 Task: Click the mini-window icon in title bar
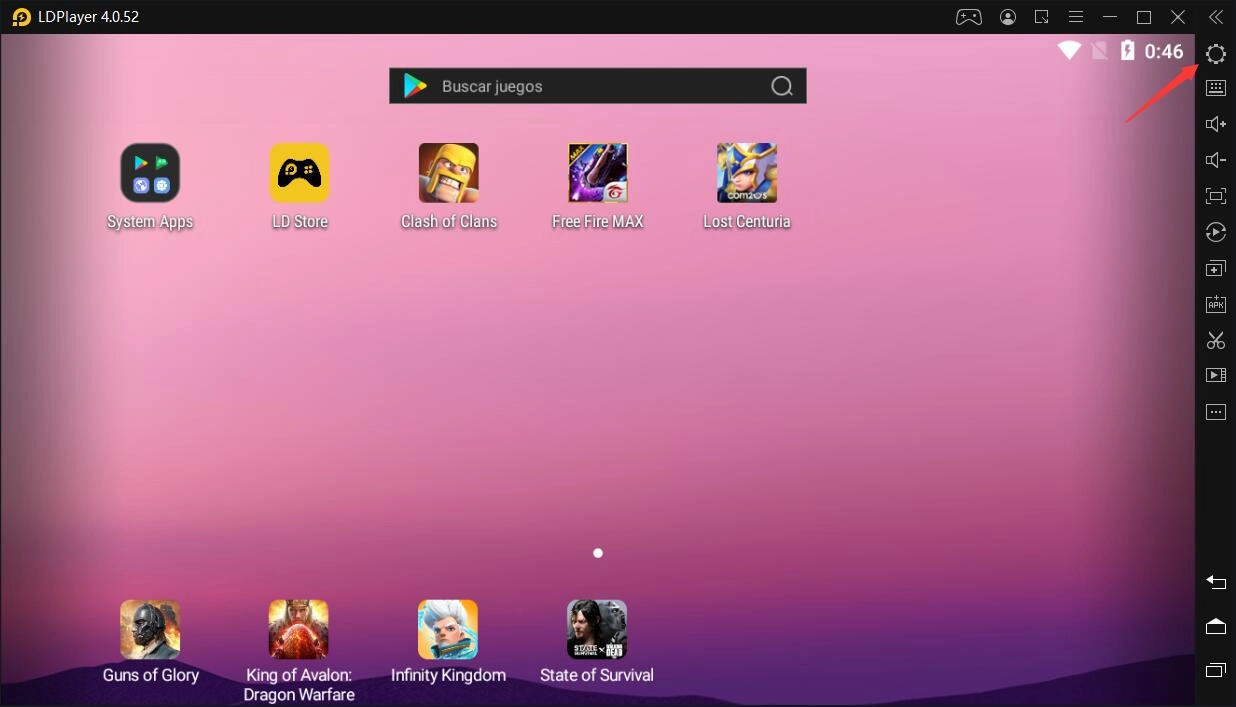pos(1042,17)
